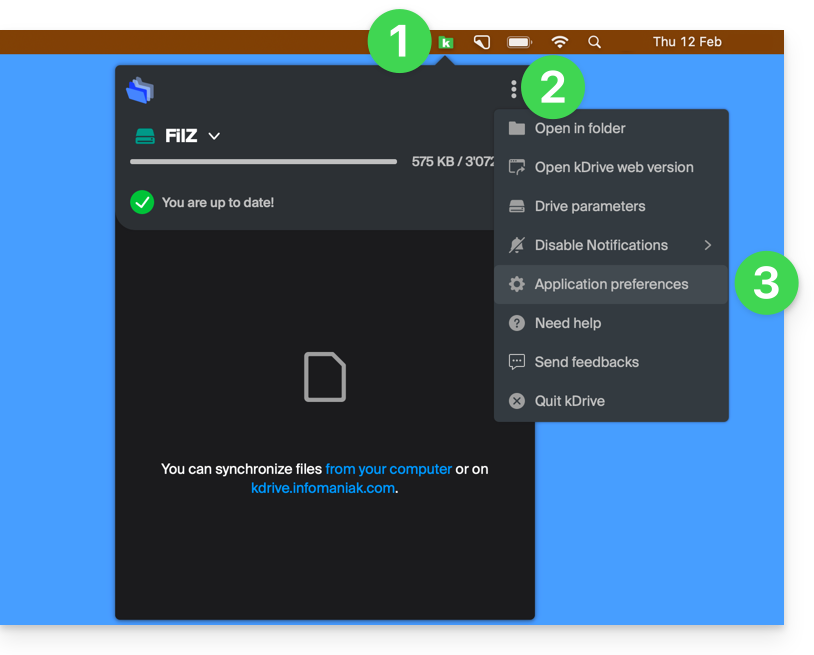
Task: Click the Application preferences gear icon
Action: tap(517, 284)
